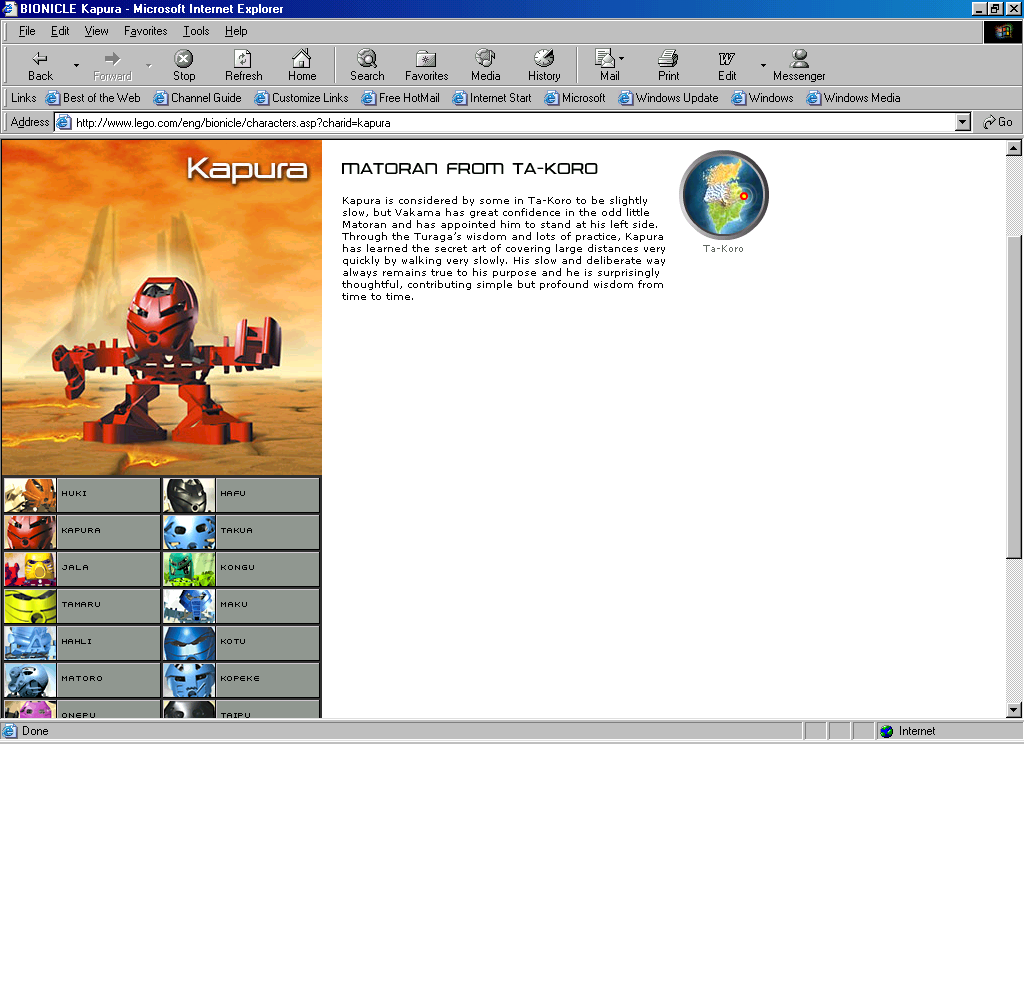Open Channel Guide links bar item
Image resolution: width=1024 pixels, height=1000 pixels.
click(198, 98)
